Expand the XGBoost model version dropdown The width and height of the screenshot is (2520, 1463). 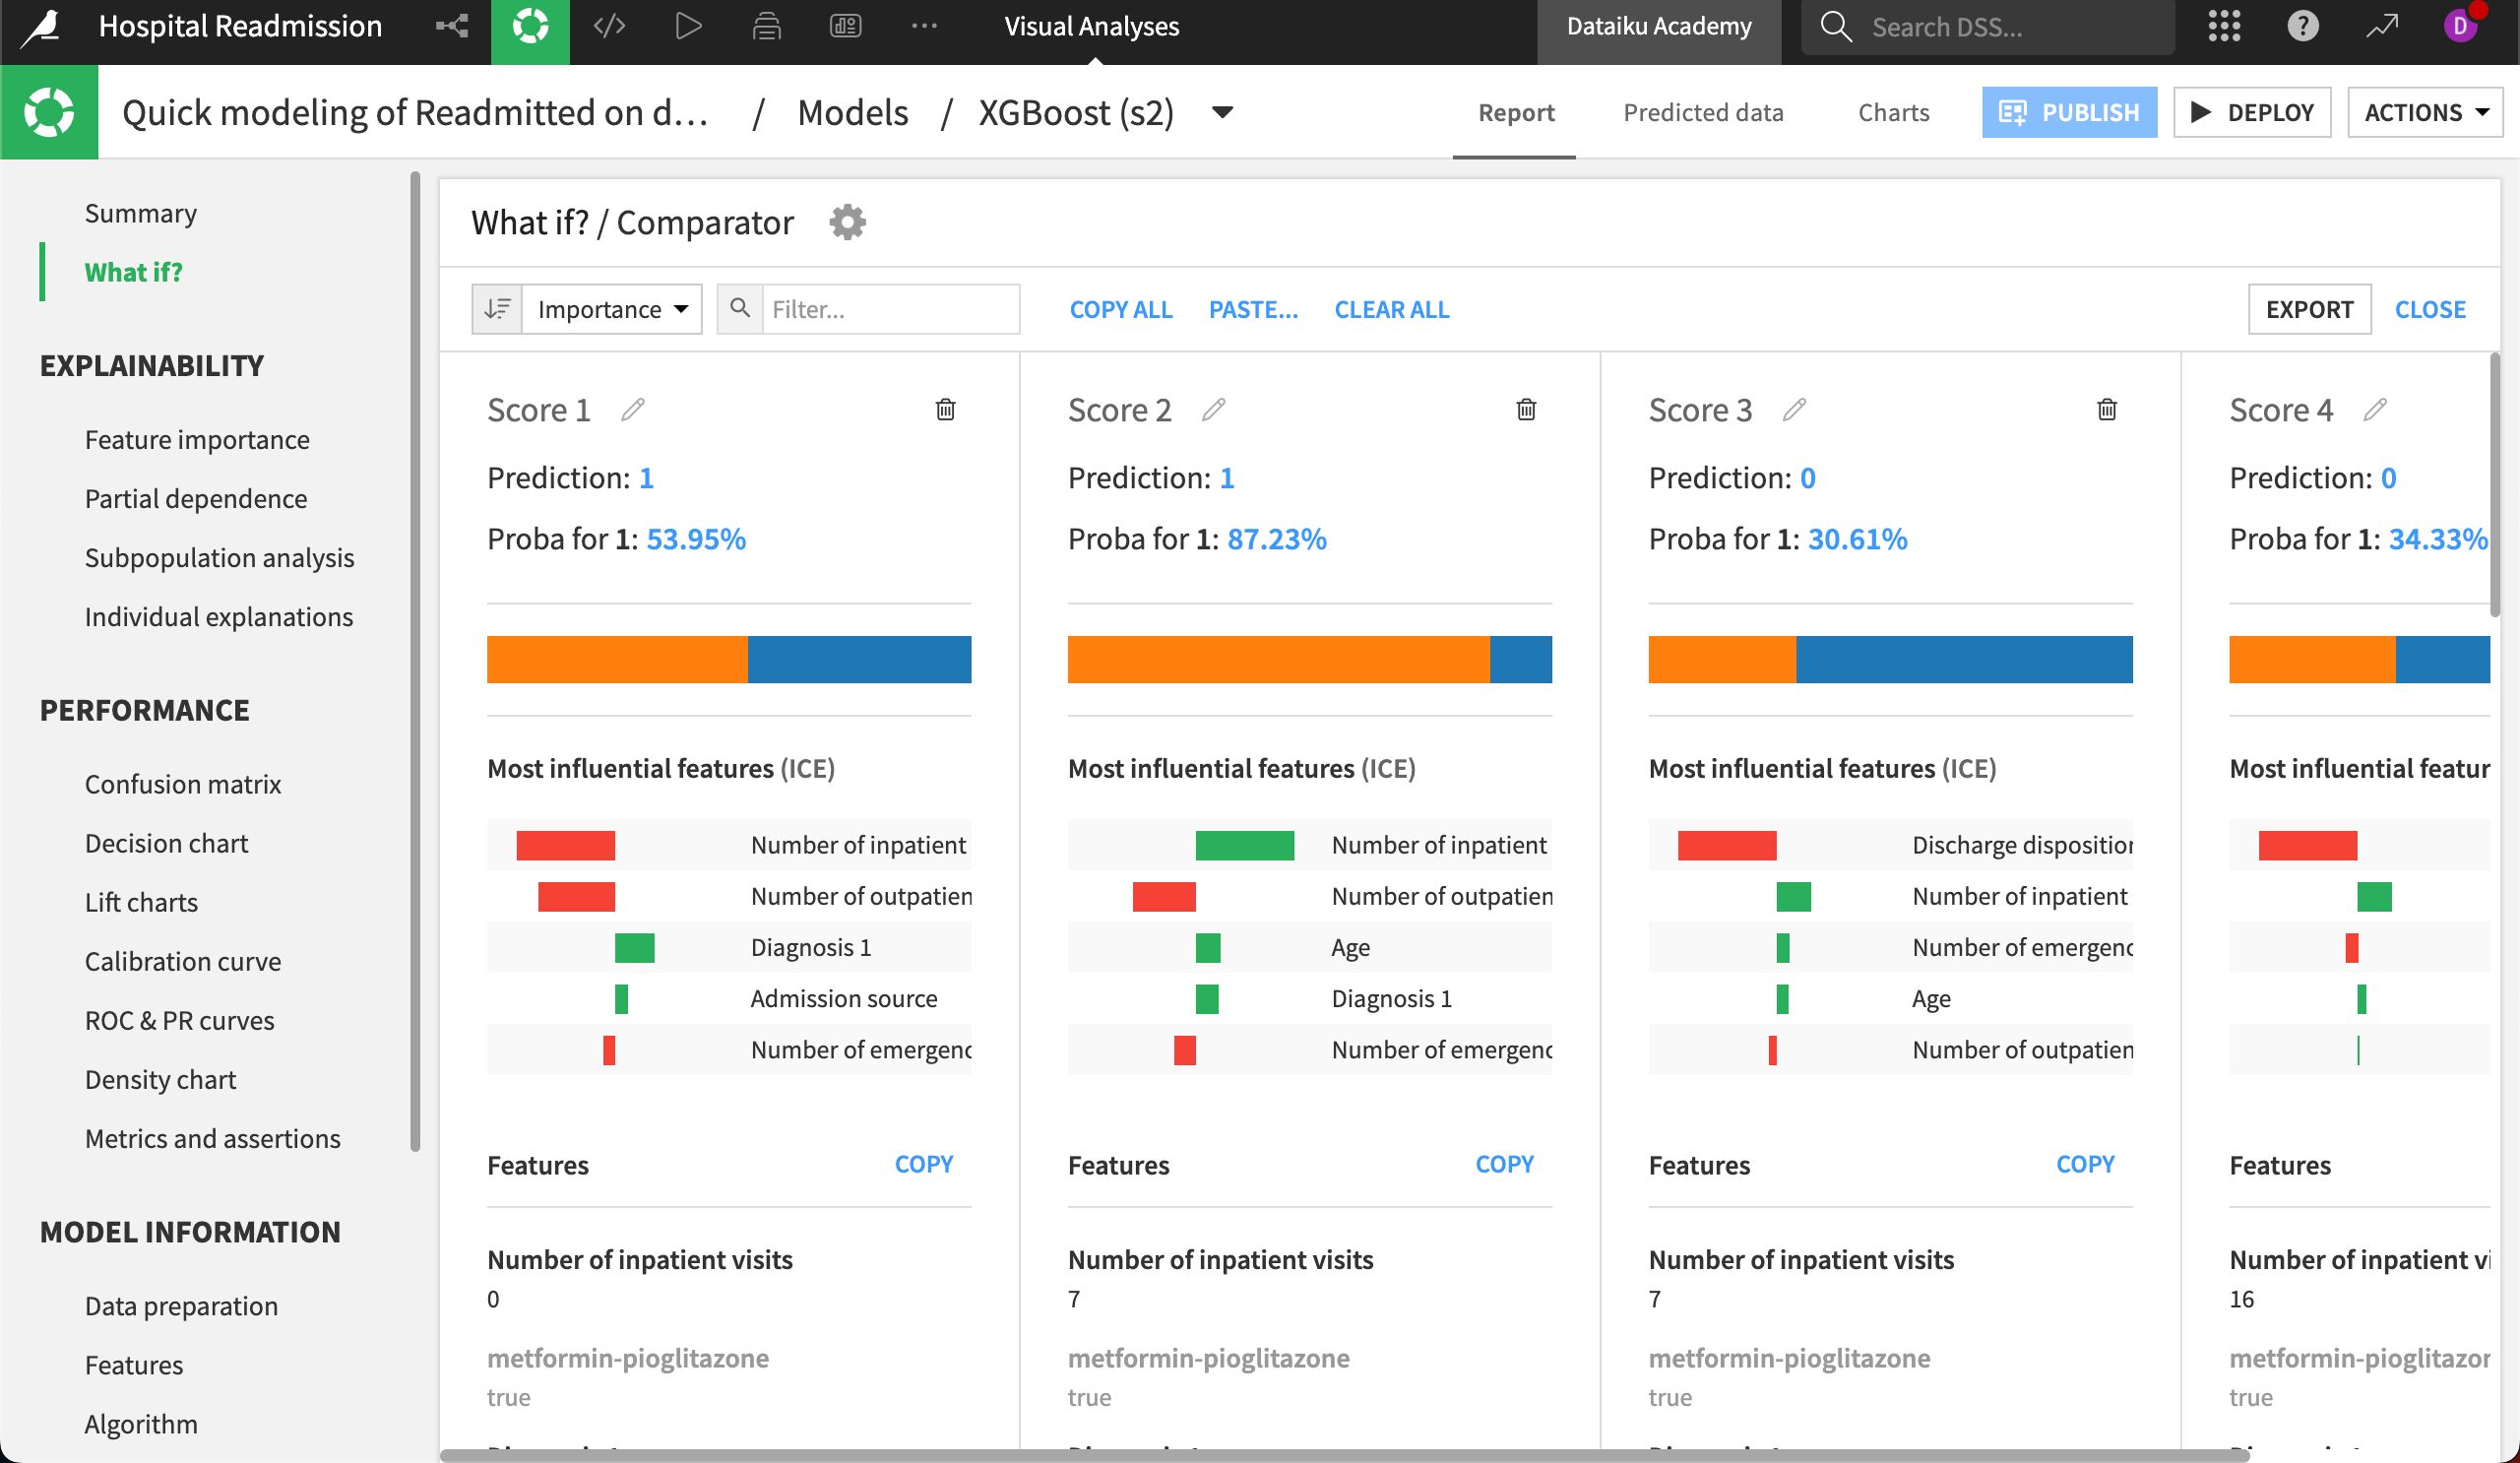[x=1223, y=111]
